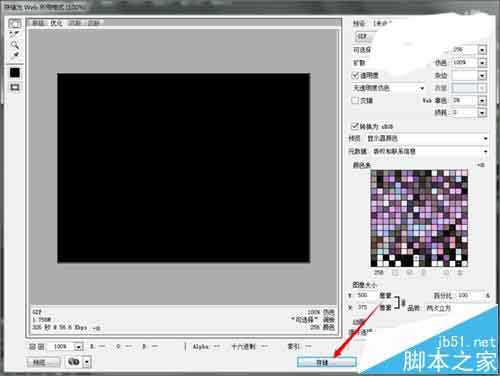Select the Eyedropper tool
Screen dimensions: 500x376
pyautogui.click(x=14, y=55)
